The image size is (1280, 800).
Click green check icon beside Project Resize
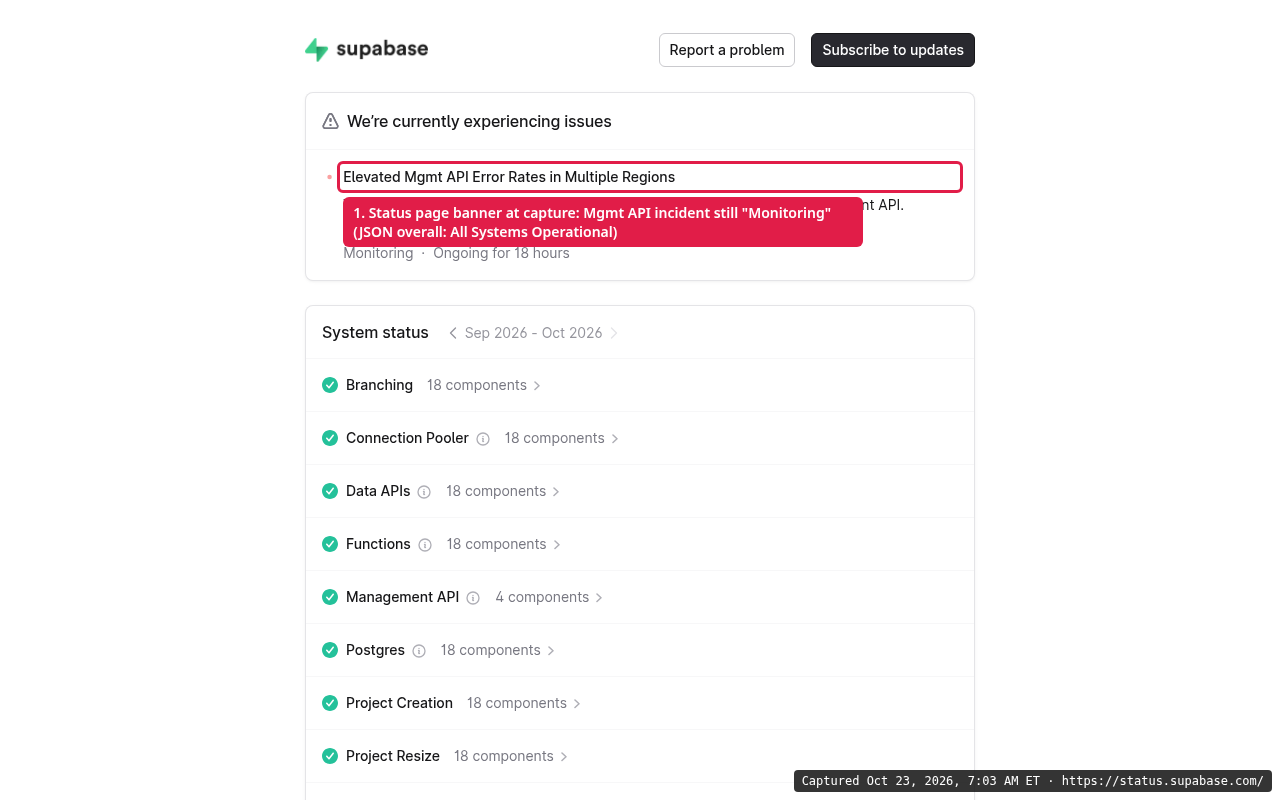coord(330,756)
